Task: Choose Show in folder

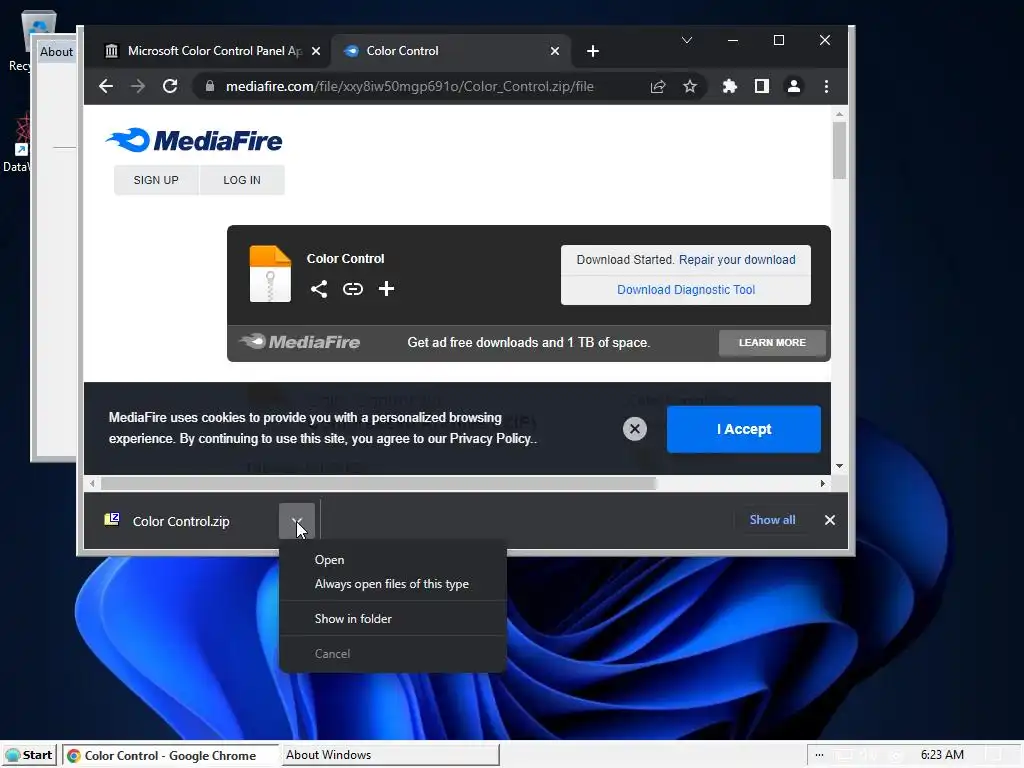Action: [392, 618]
